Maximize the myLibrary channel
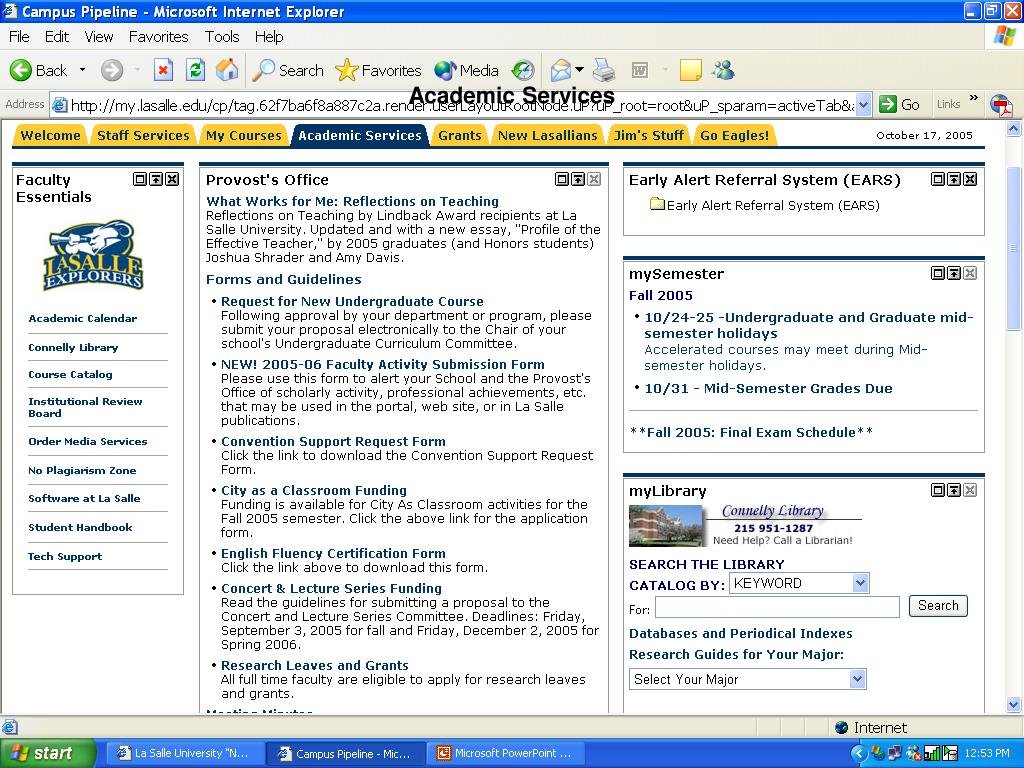The image size is (1024, 768). [938, 490]
